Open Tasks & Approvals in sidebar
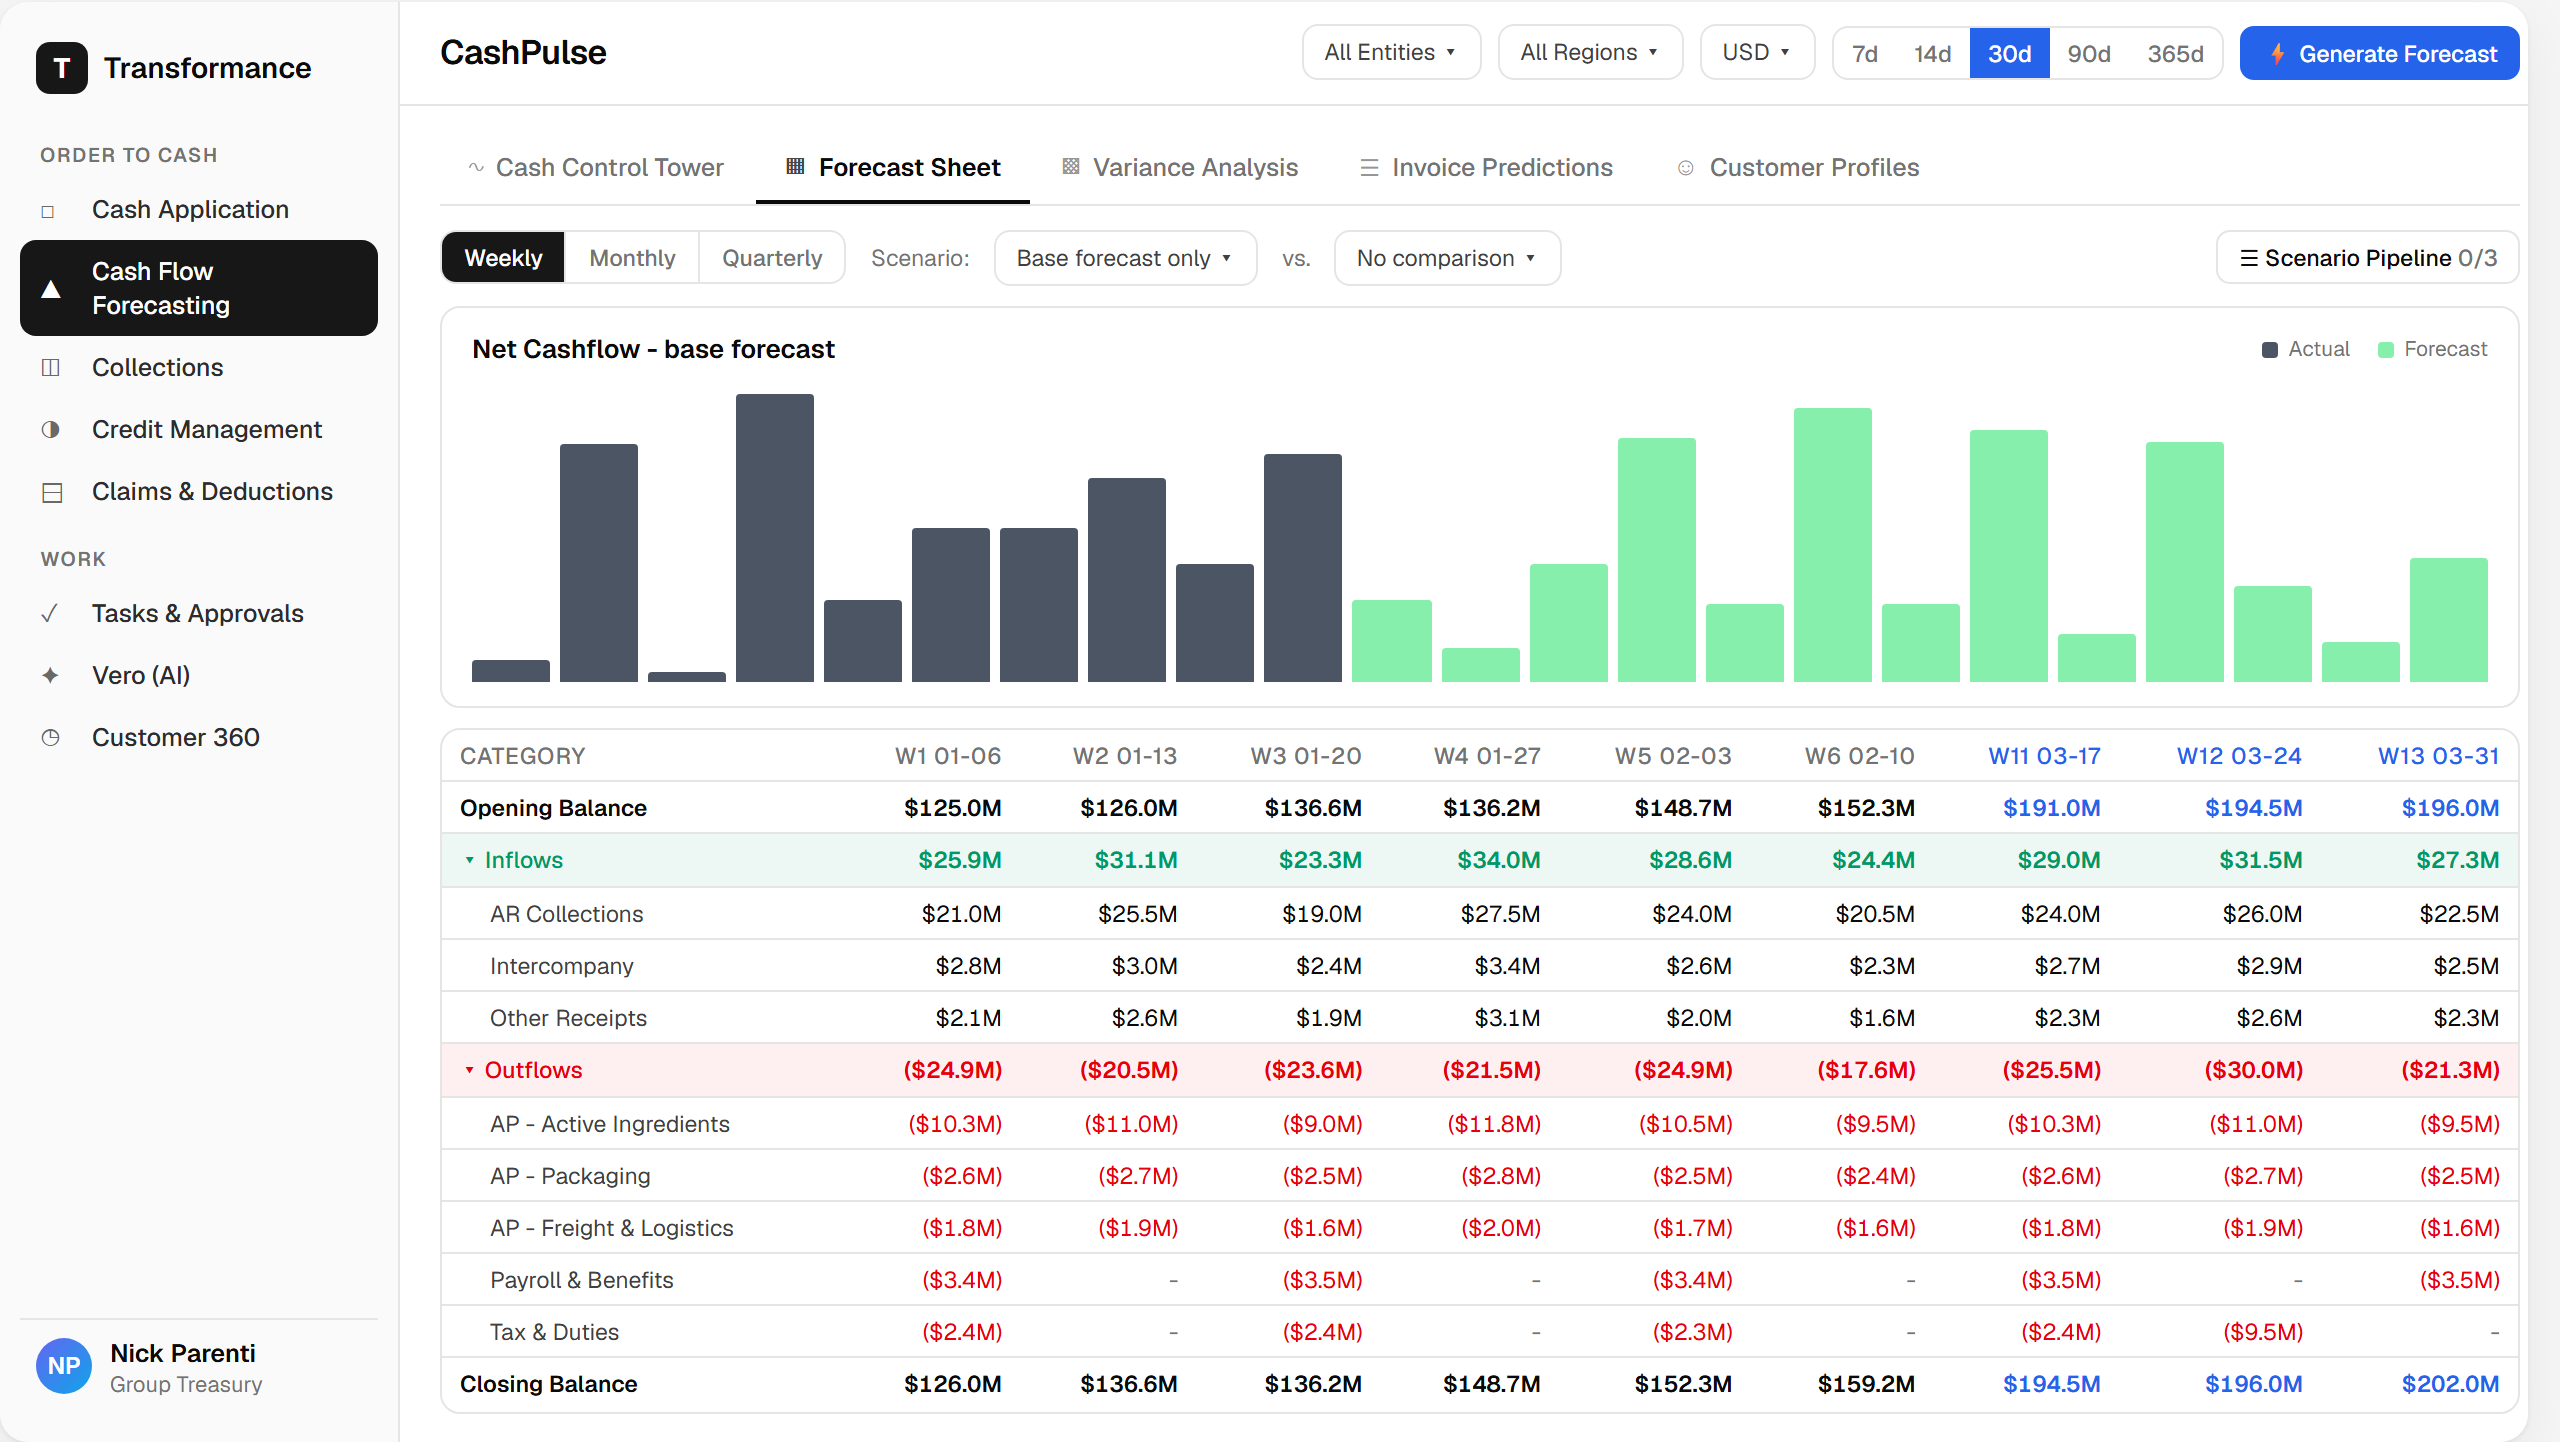Screen dimensions: 2560x1442 tap(199, 614)
